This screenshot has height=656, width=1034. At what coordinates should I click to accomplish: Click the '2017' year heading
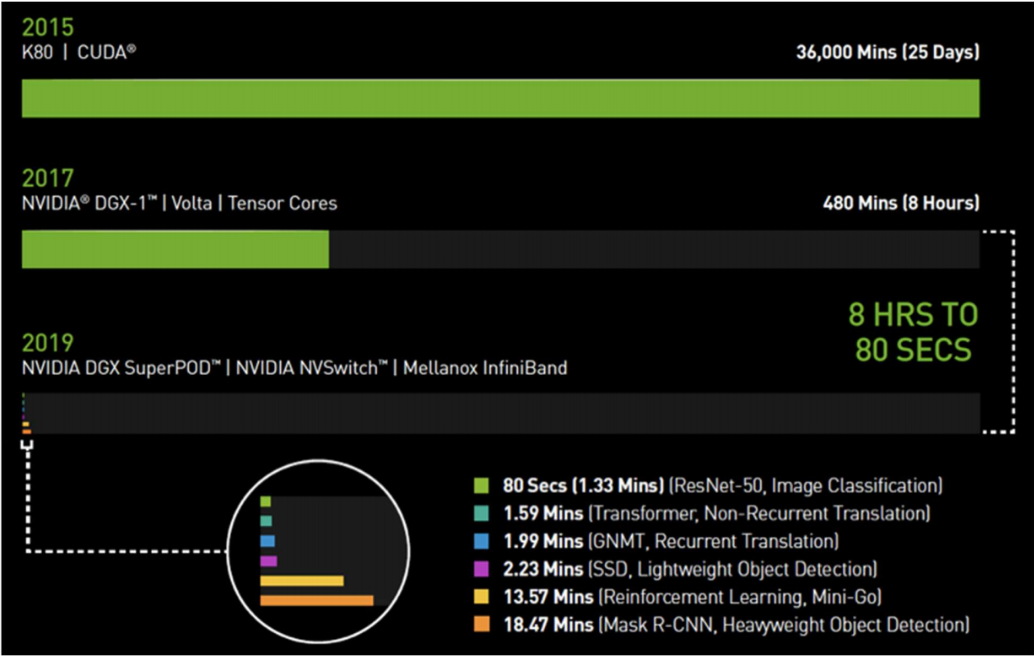(x=47, y=178)
